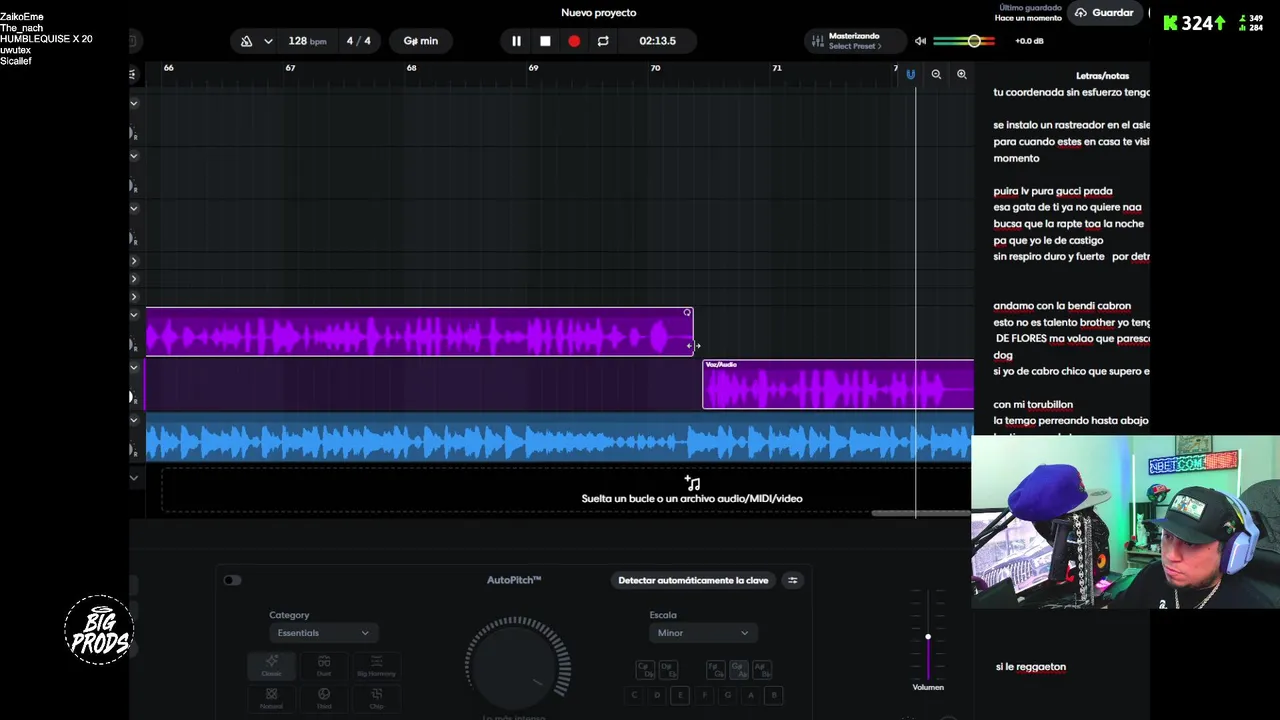Collapse the second track chevron
This screenshot has width=1280, height=720.
click(x=134, y=156)
